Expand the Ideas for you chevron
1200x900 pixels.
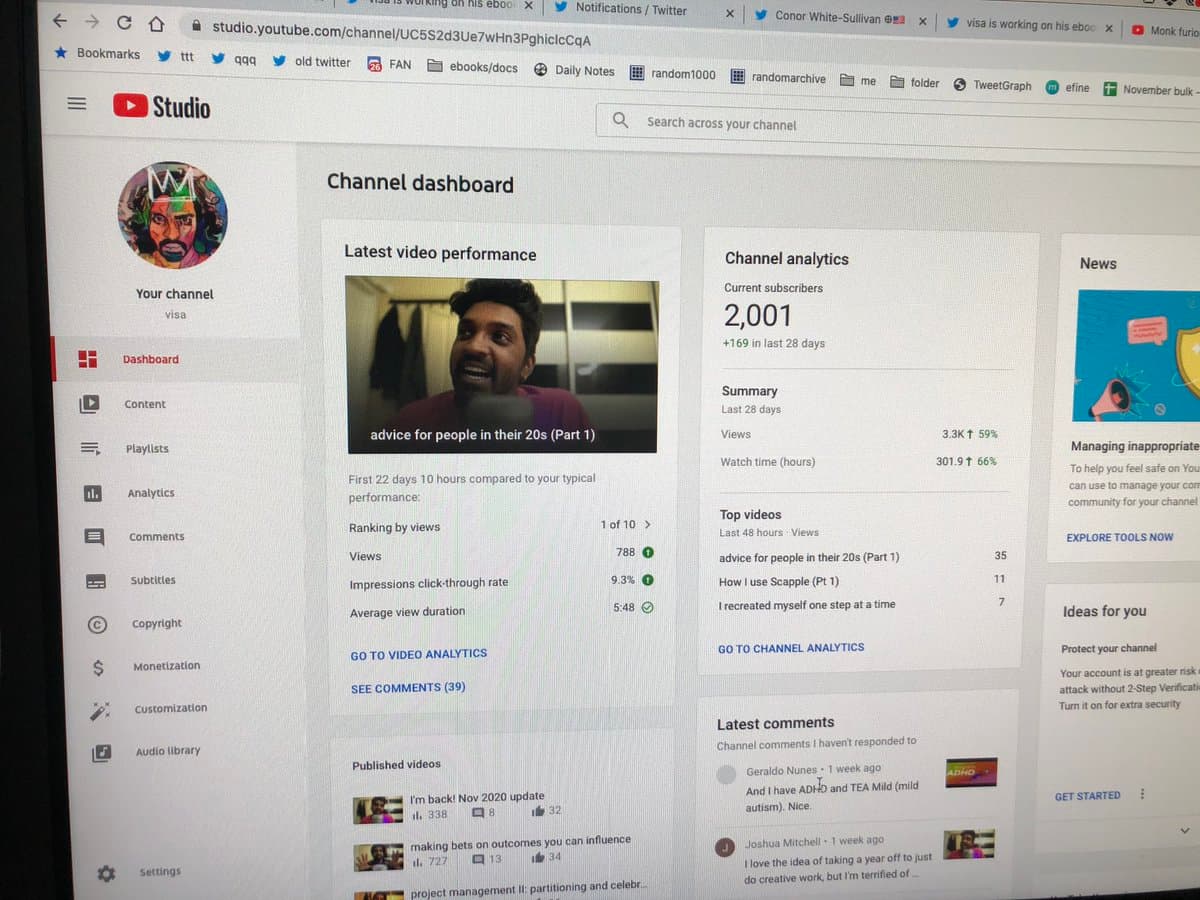(1185, 830)
